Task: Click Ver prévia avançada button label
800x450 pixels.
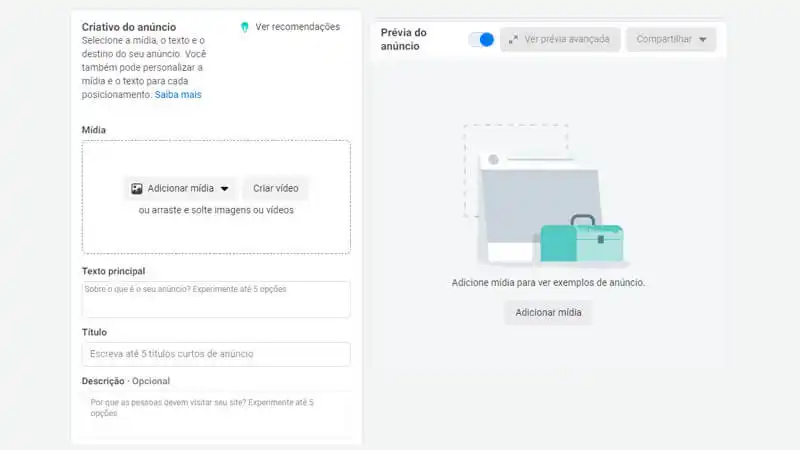Action: click(x=566, y=40)
